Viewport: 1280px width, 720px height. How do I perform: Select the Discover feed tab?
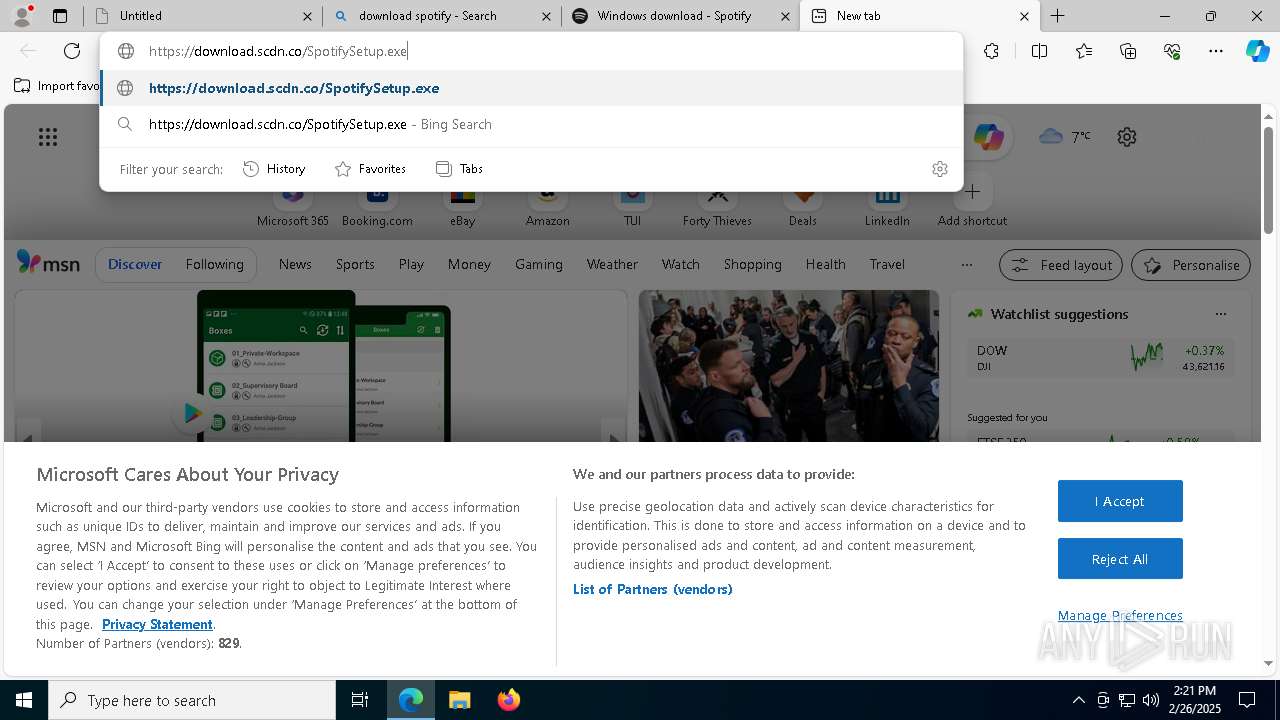pyautogui.click(x=135, y=264)
